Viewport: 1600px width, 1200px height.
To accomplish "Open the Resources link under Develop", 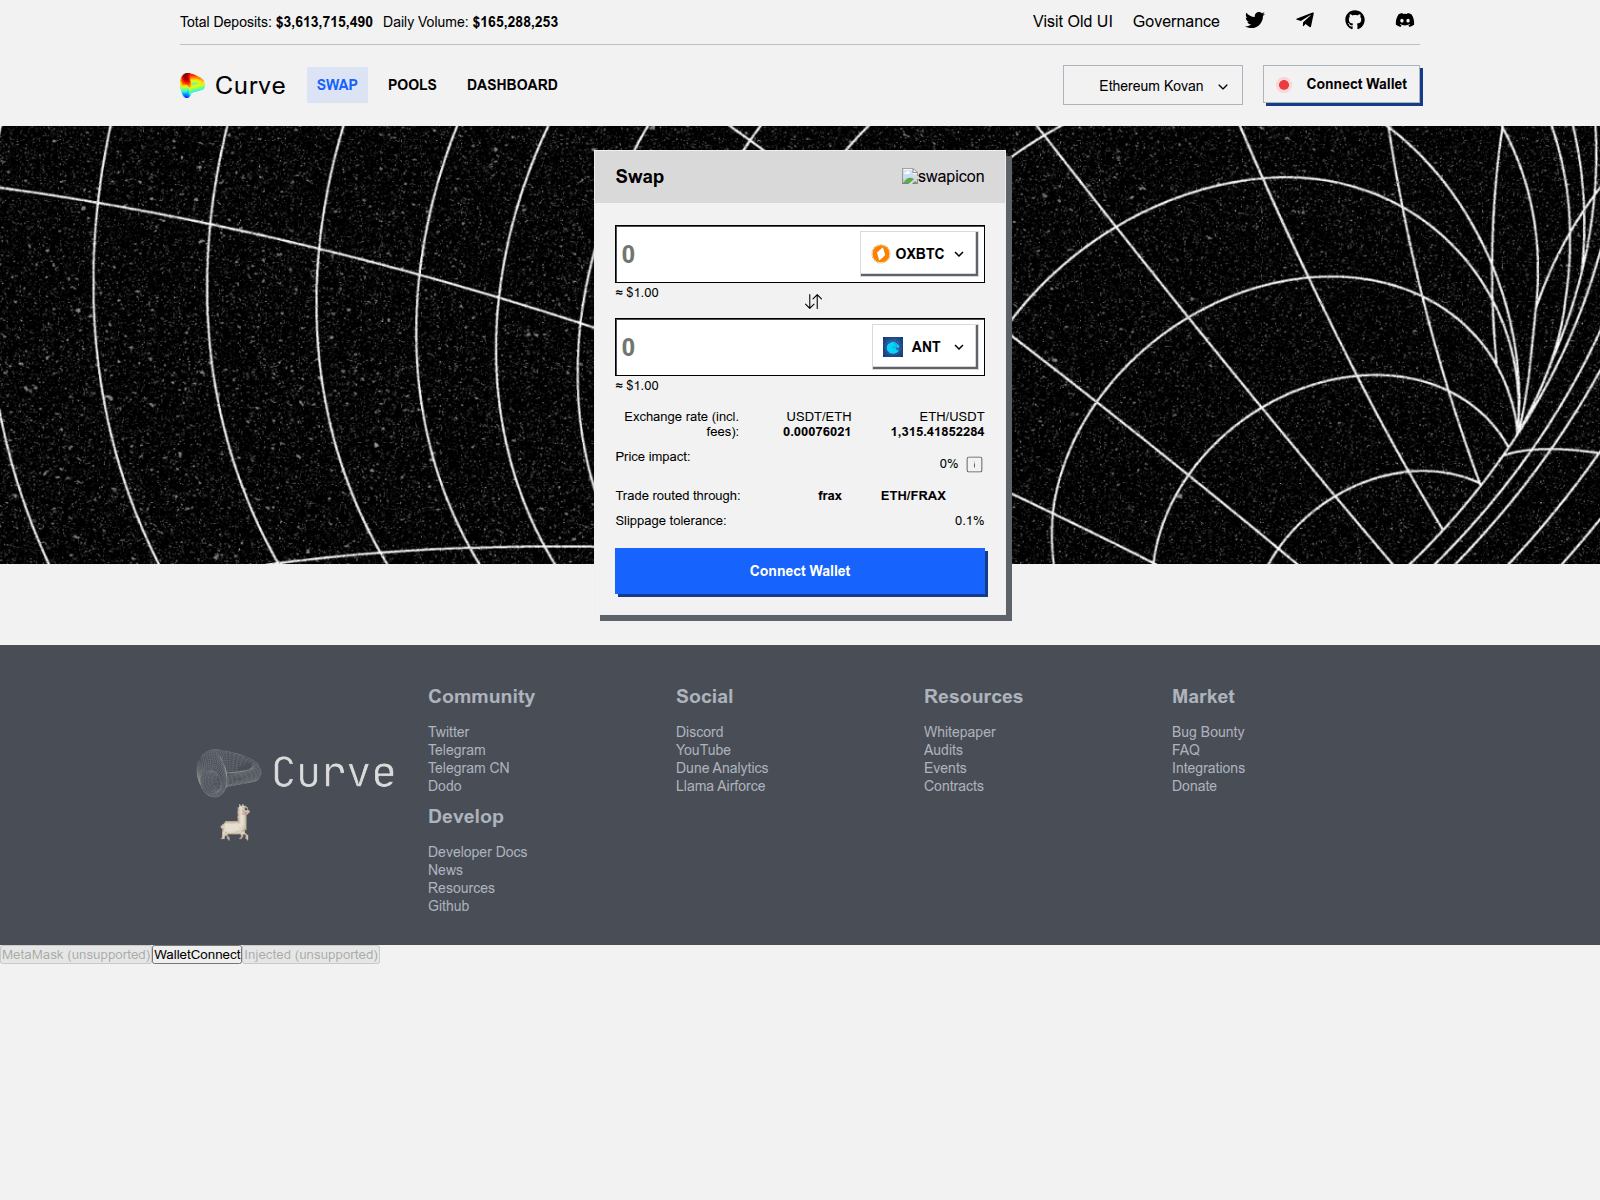I will click(461, 888).
